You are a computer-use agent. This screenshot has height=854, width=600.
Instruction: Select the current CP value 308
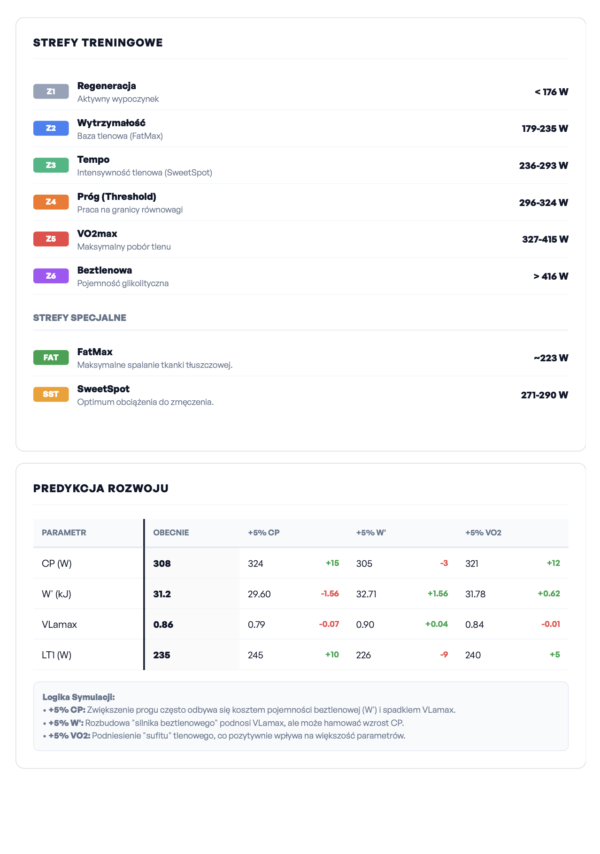pos(162,564)
